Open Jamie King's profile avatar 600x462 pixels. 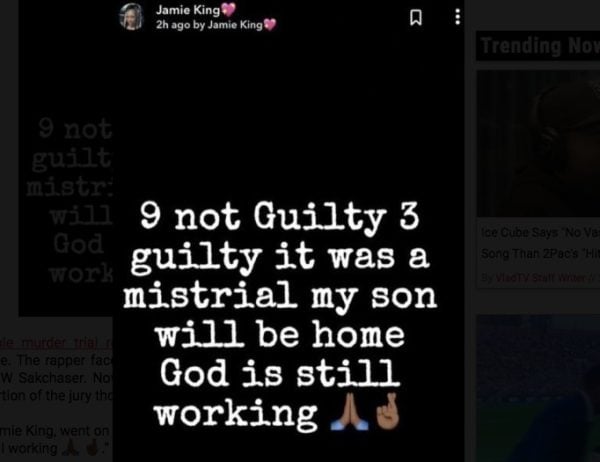tap(131, 16)
